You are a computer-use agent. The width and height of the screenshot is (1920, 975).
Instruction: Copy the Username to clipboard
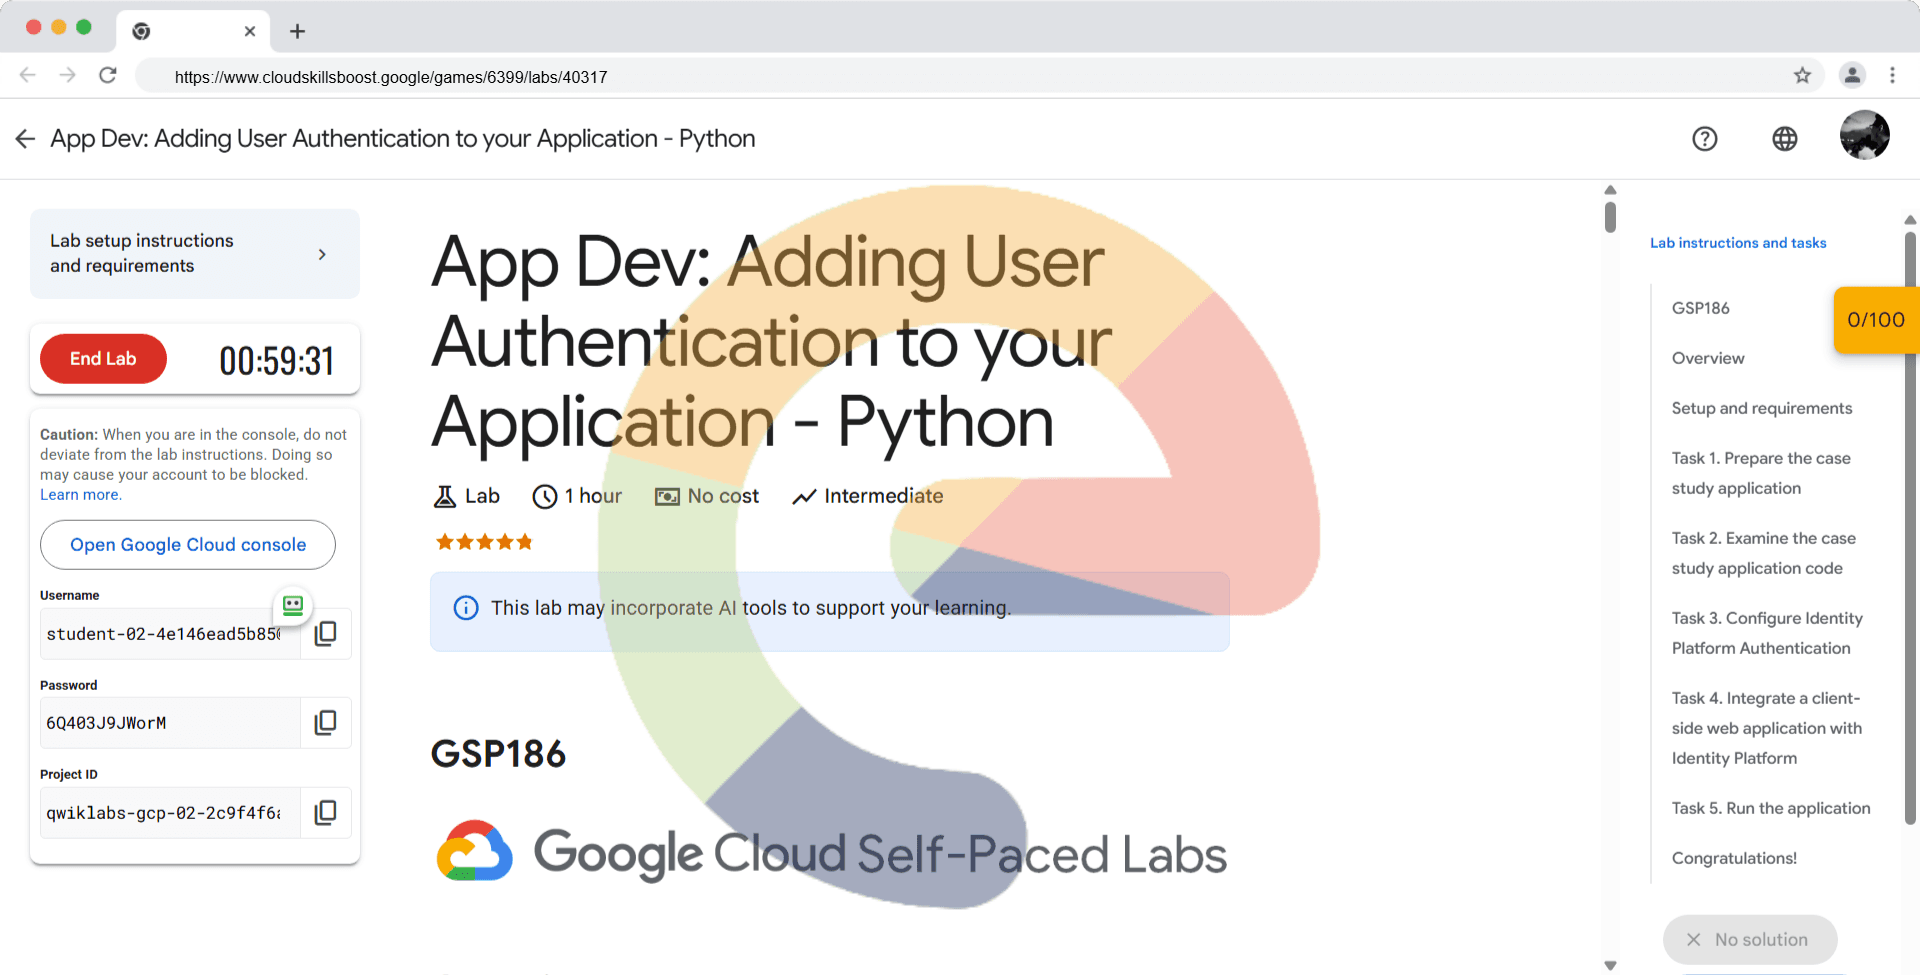point(325,634)
